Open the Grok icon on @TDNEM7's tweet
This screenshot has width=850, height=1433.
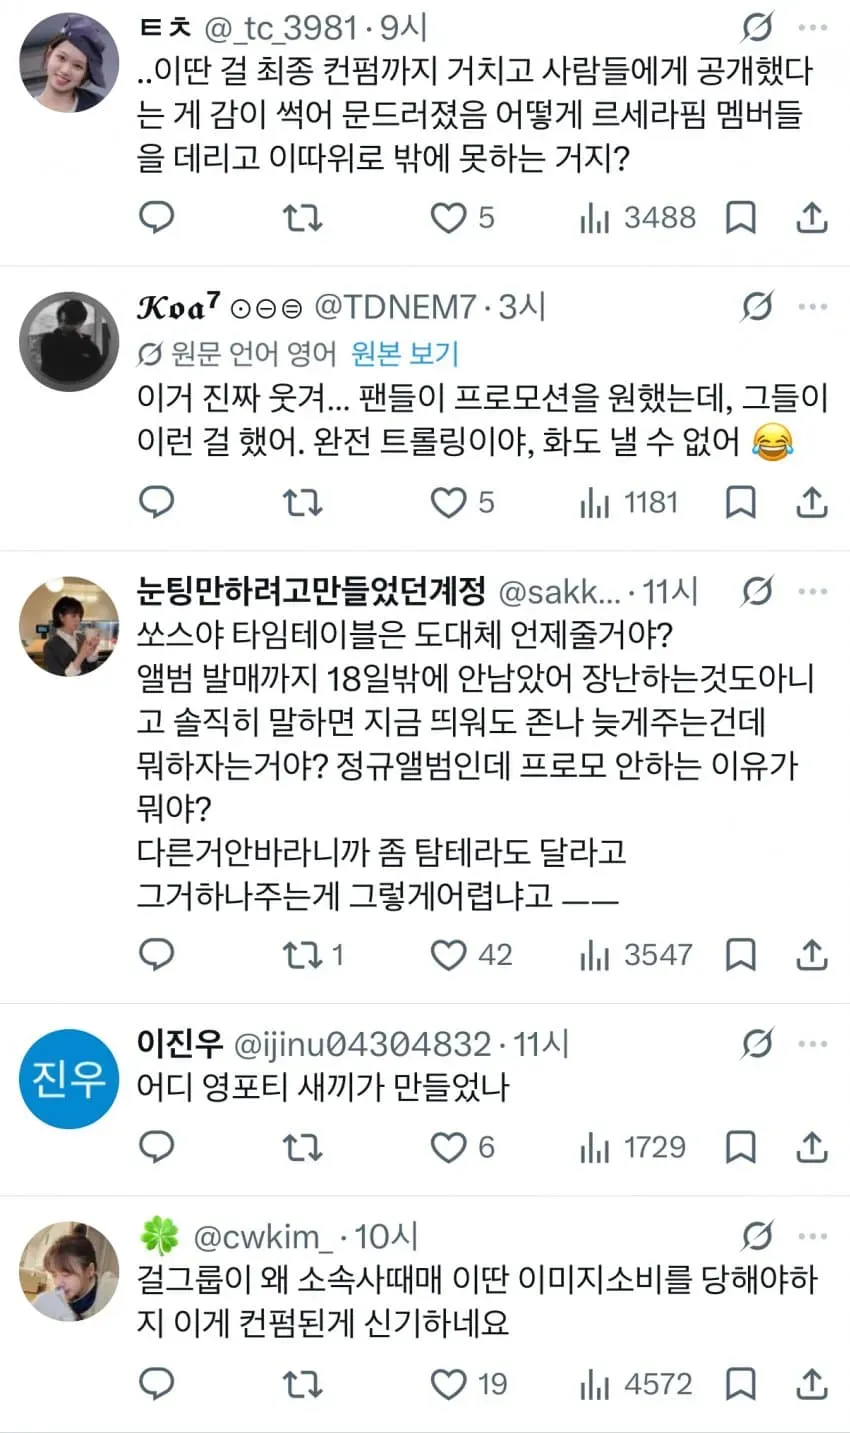tap(757, 307)
